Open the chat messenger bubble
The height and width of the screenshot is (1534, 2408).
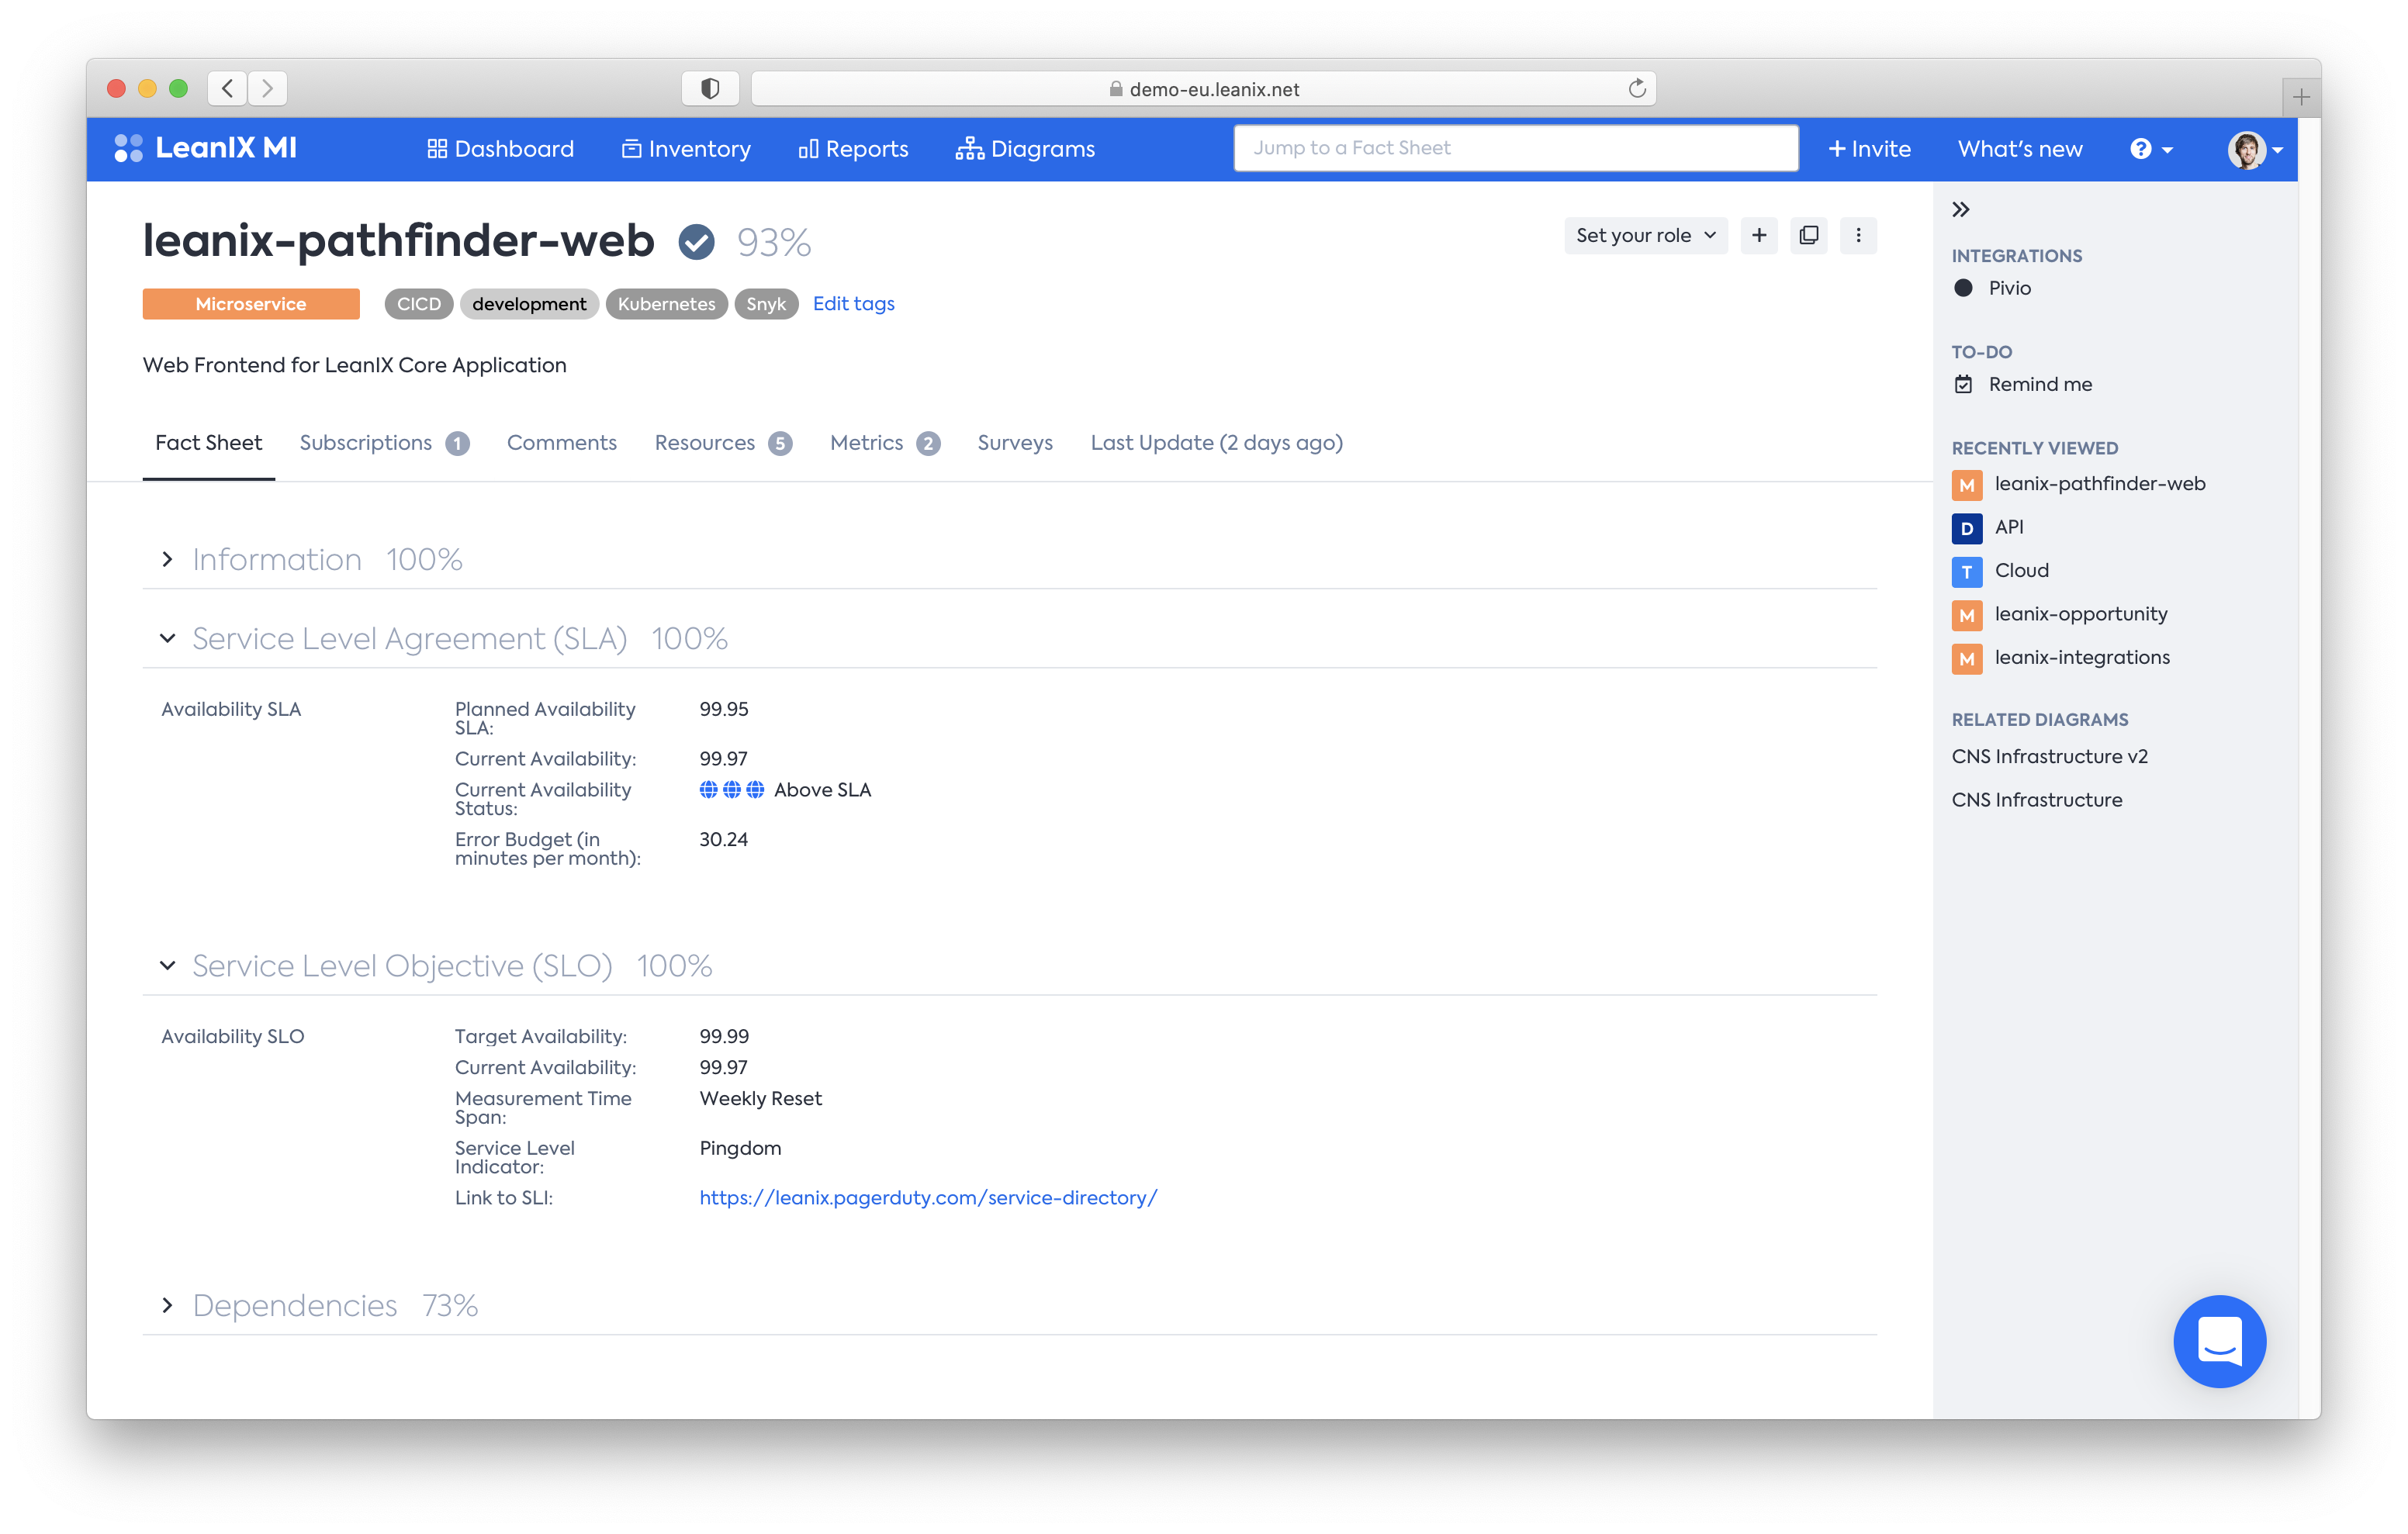pyautogui.click(x=2219, y=1341)
